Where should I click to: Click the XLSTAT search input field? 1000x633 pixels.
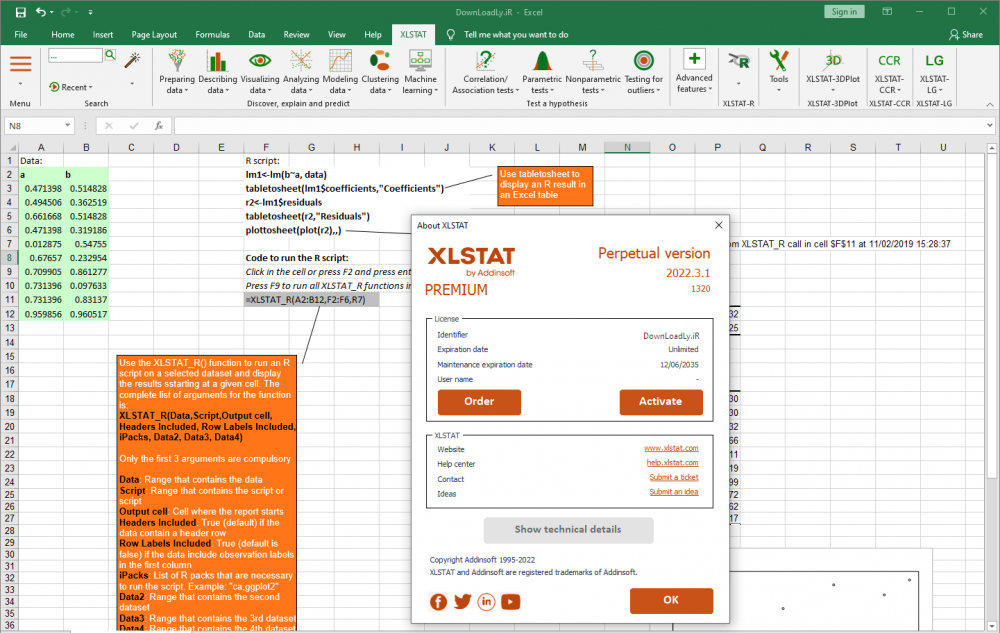(x=75, y=55)
